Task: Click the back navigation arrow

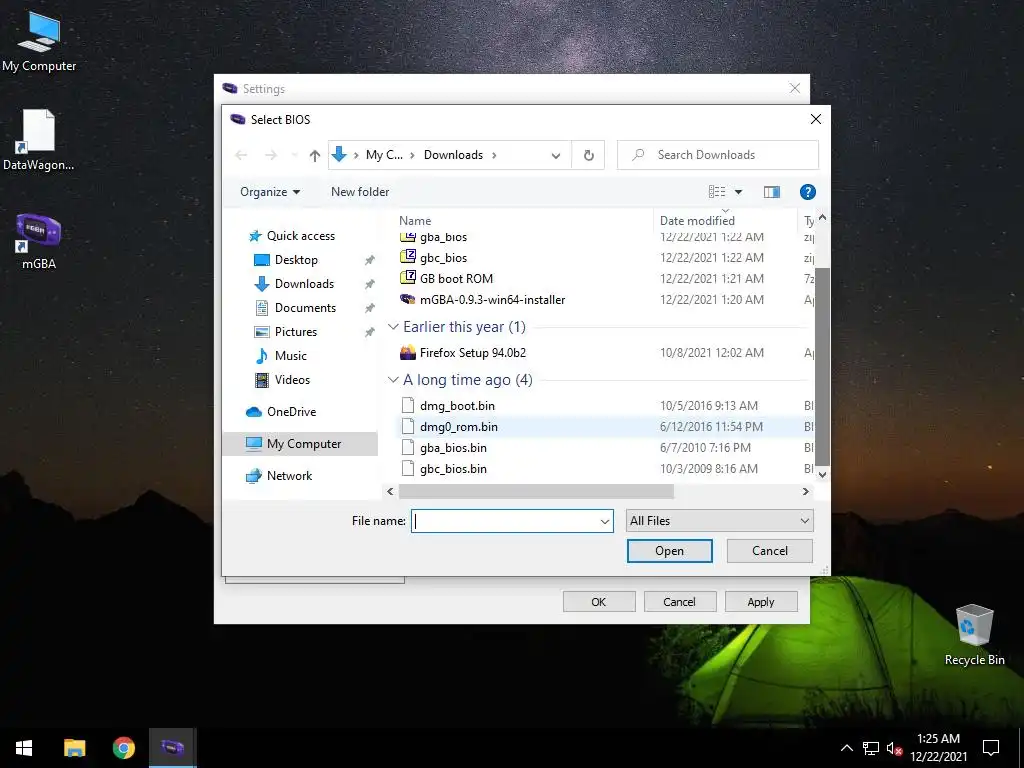Action: click(x=241, y=155)
